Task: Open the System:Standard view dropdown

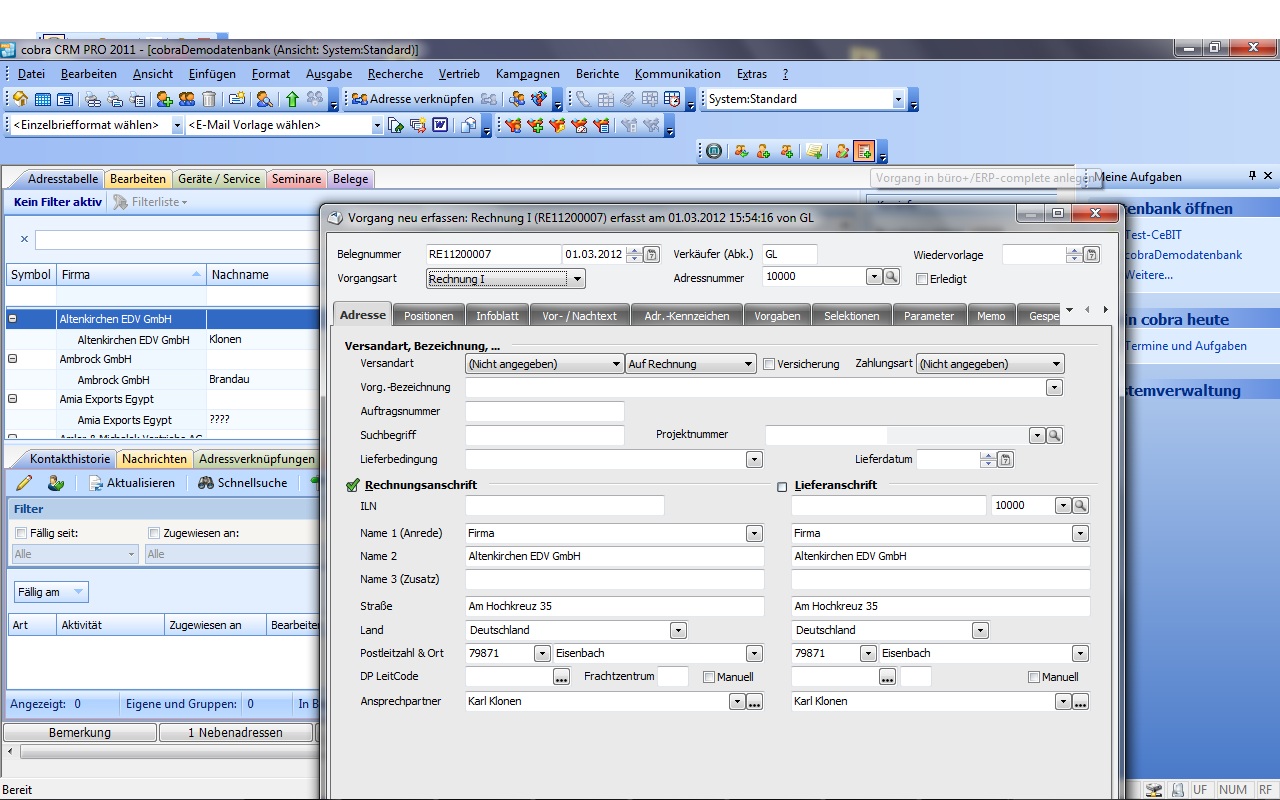Action: click(x=898, y=99)
